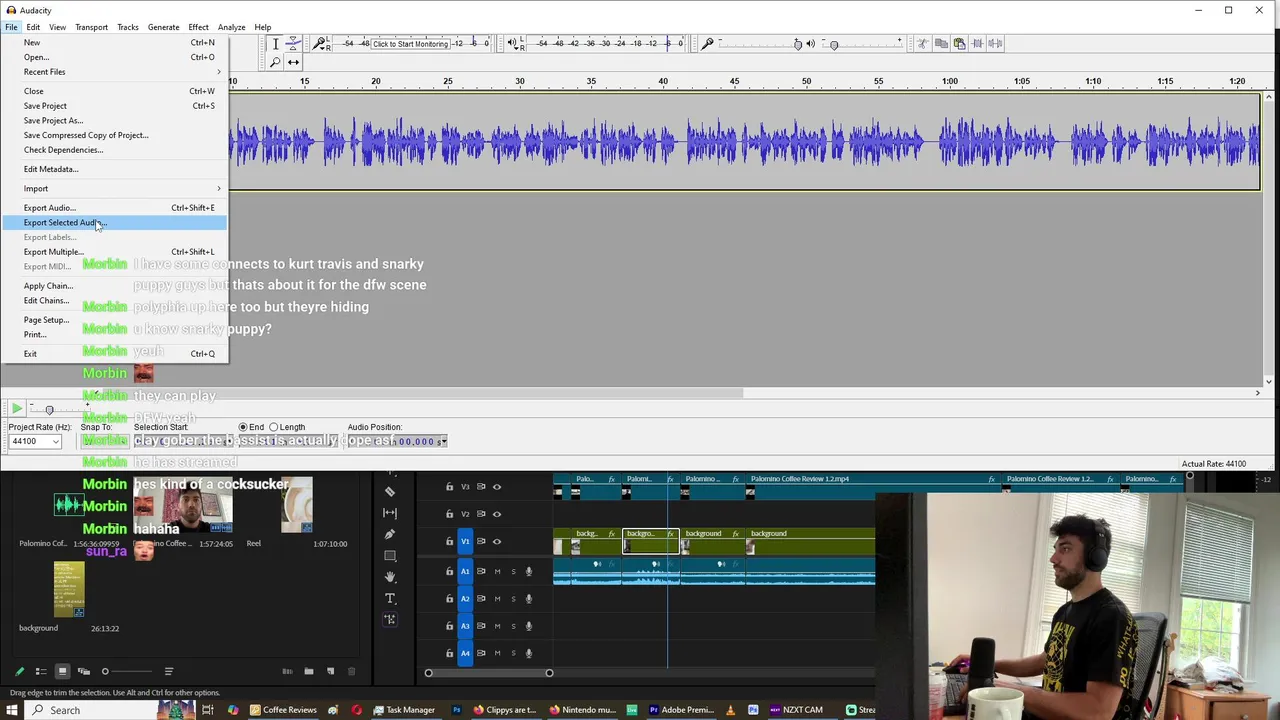The width and height of the screenshot is (1280, 720).
Task: Select the Audacity Envelope tool
Action: (x=293, y=44)
